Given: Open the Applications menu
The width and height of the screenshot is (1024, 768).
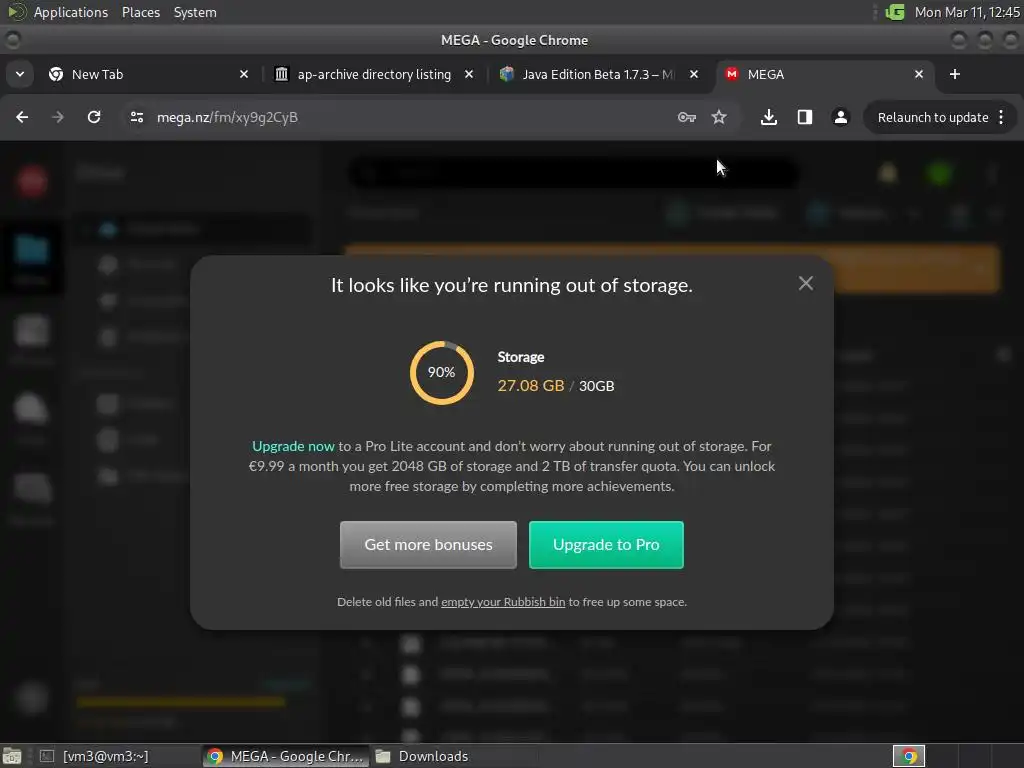Looking at the screenshot, I should [71, 12].
